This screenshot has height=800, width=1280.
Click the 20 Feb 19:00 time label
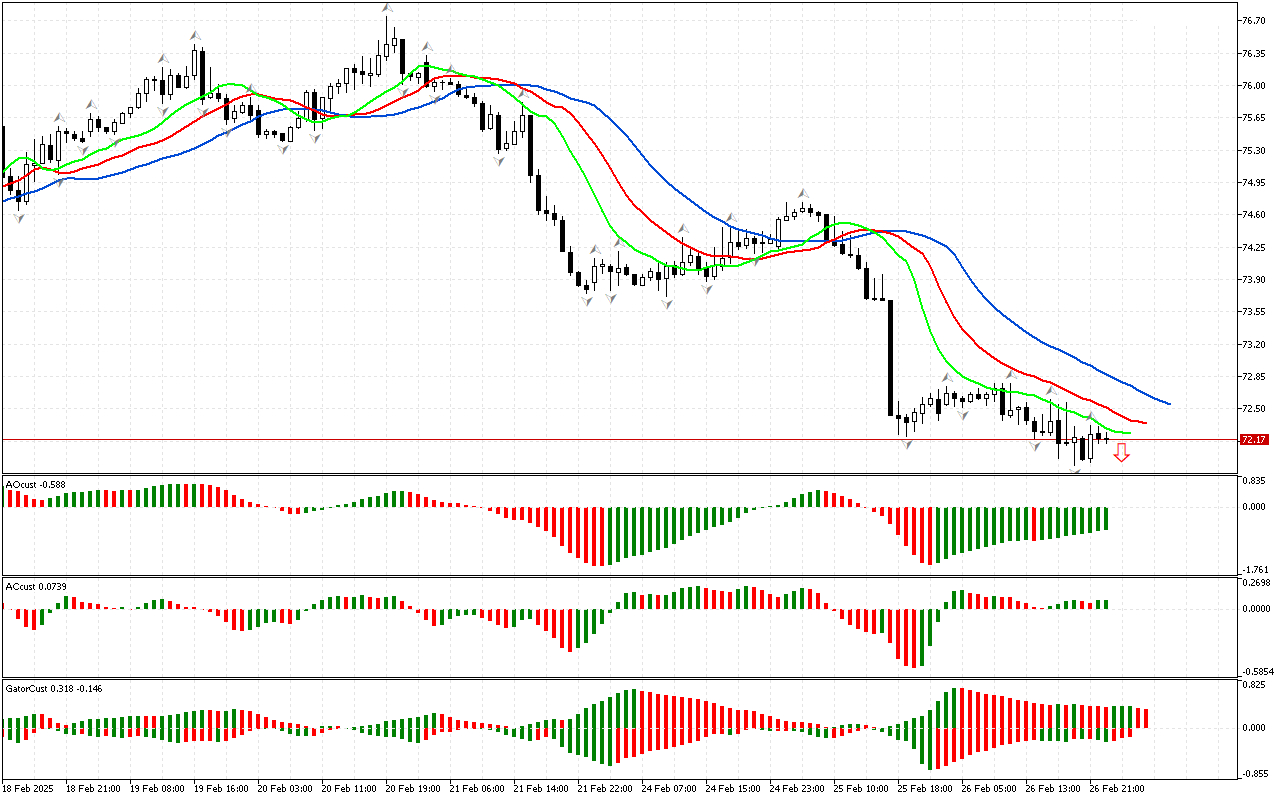point(413,789)
